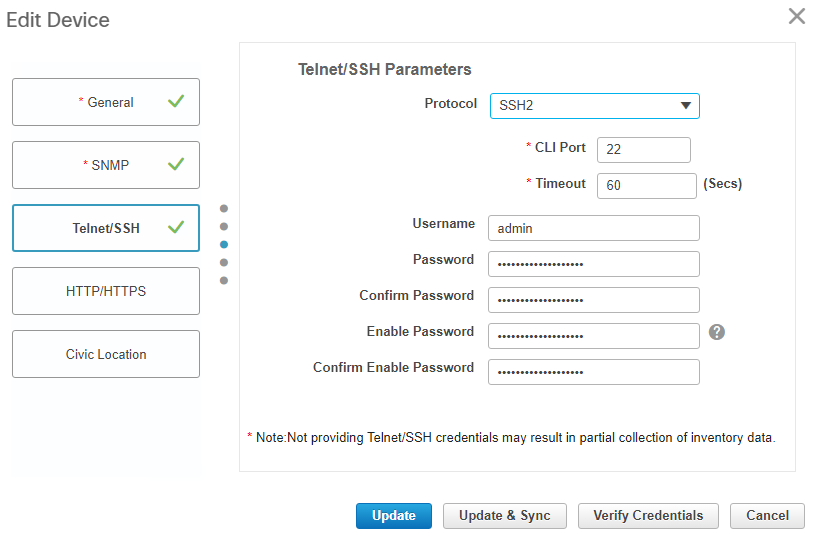
Task: Open the Protocol SSH2 dropdown
Action: tap(594, 106)
